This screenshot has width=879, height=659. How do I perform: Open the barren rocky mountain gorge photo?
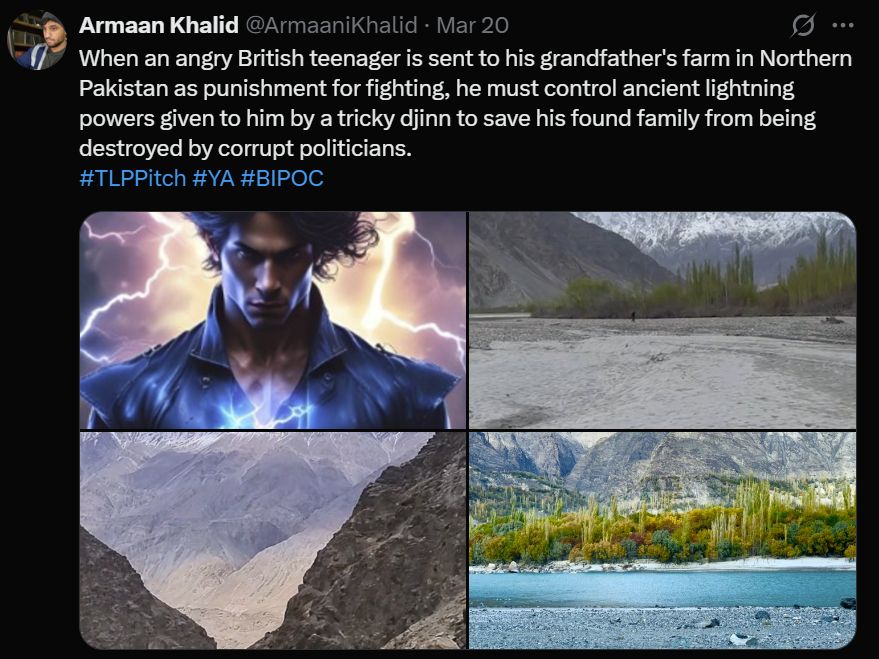pos(272,540)
